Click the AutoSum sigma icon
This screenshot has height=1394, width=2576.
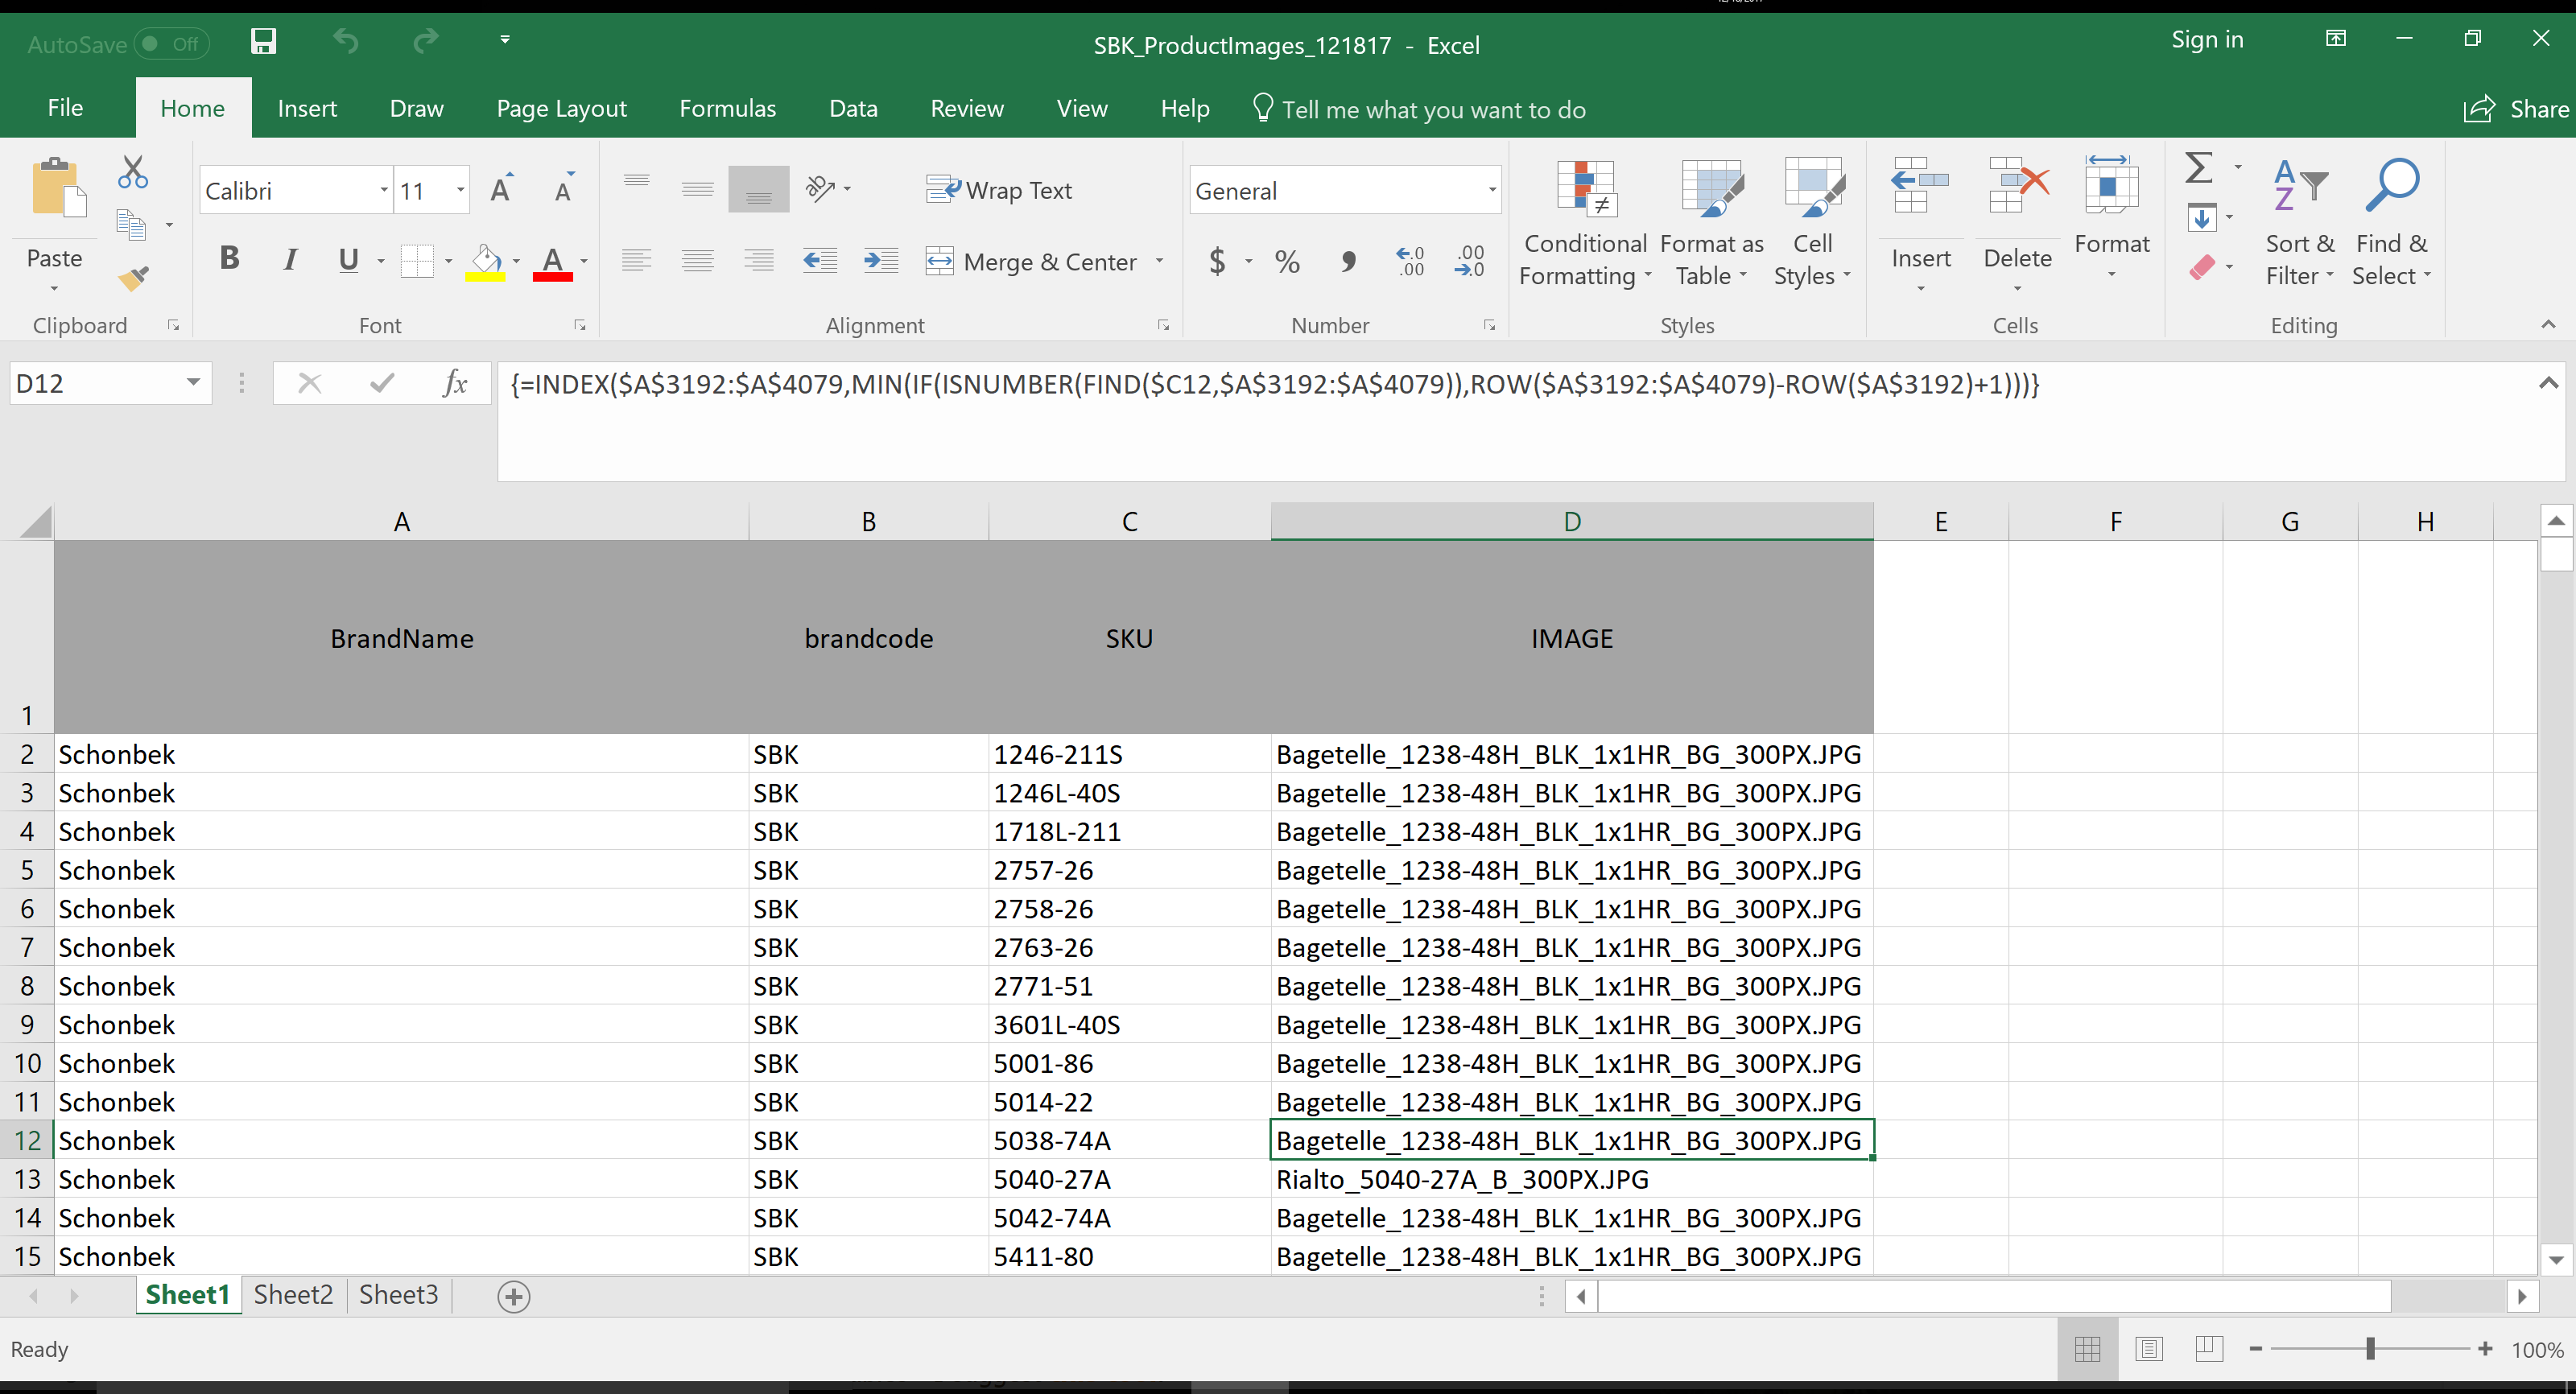(2198, 167)
